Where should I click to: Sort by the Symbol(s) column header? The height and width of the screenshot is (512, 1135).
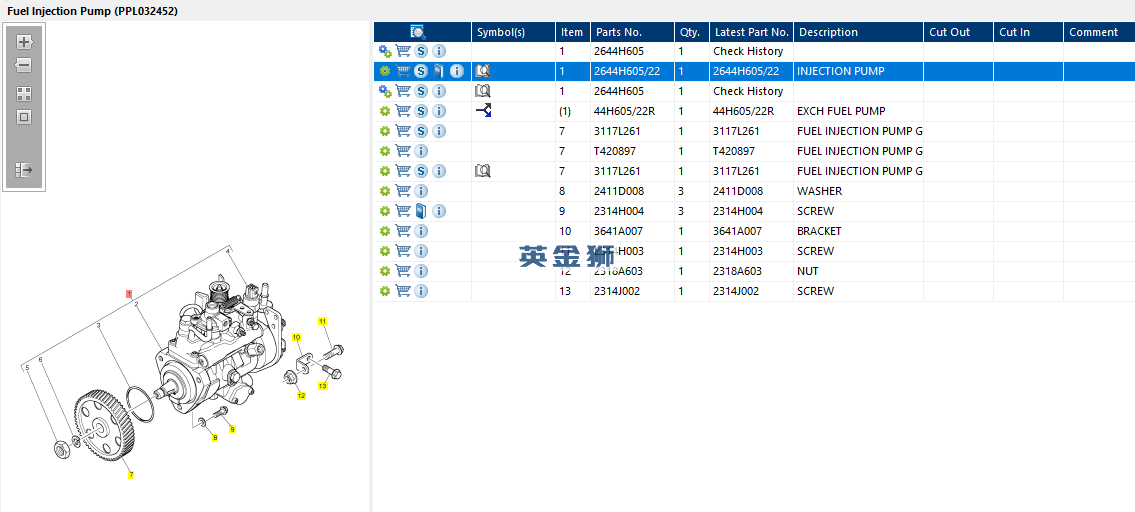(513, 32)
